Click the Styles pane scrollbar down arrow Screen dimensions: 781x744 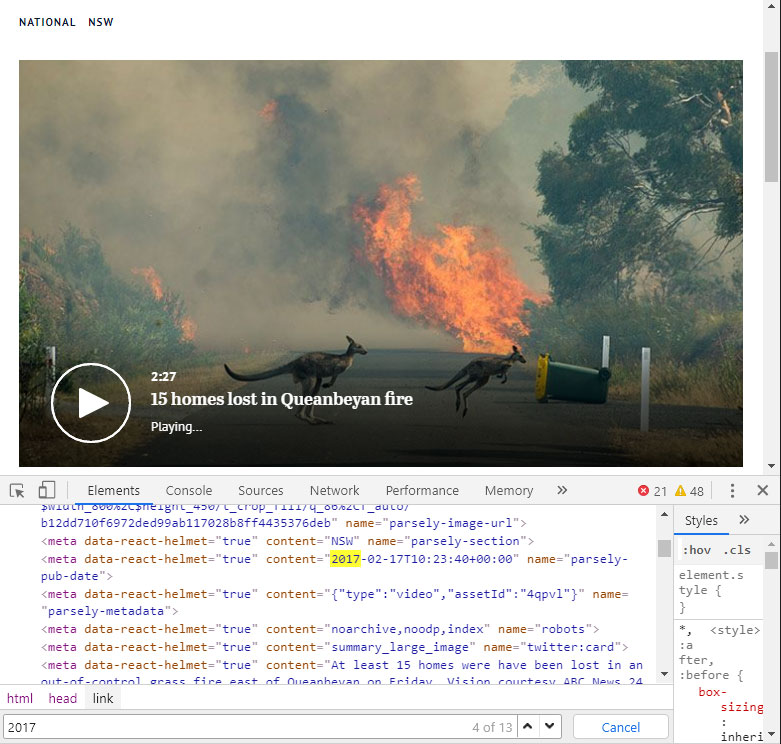tap(772, 735)
